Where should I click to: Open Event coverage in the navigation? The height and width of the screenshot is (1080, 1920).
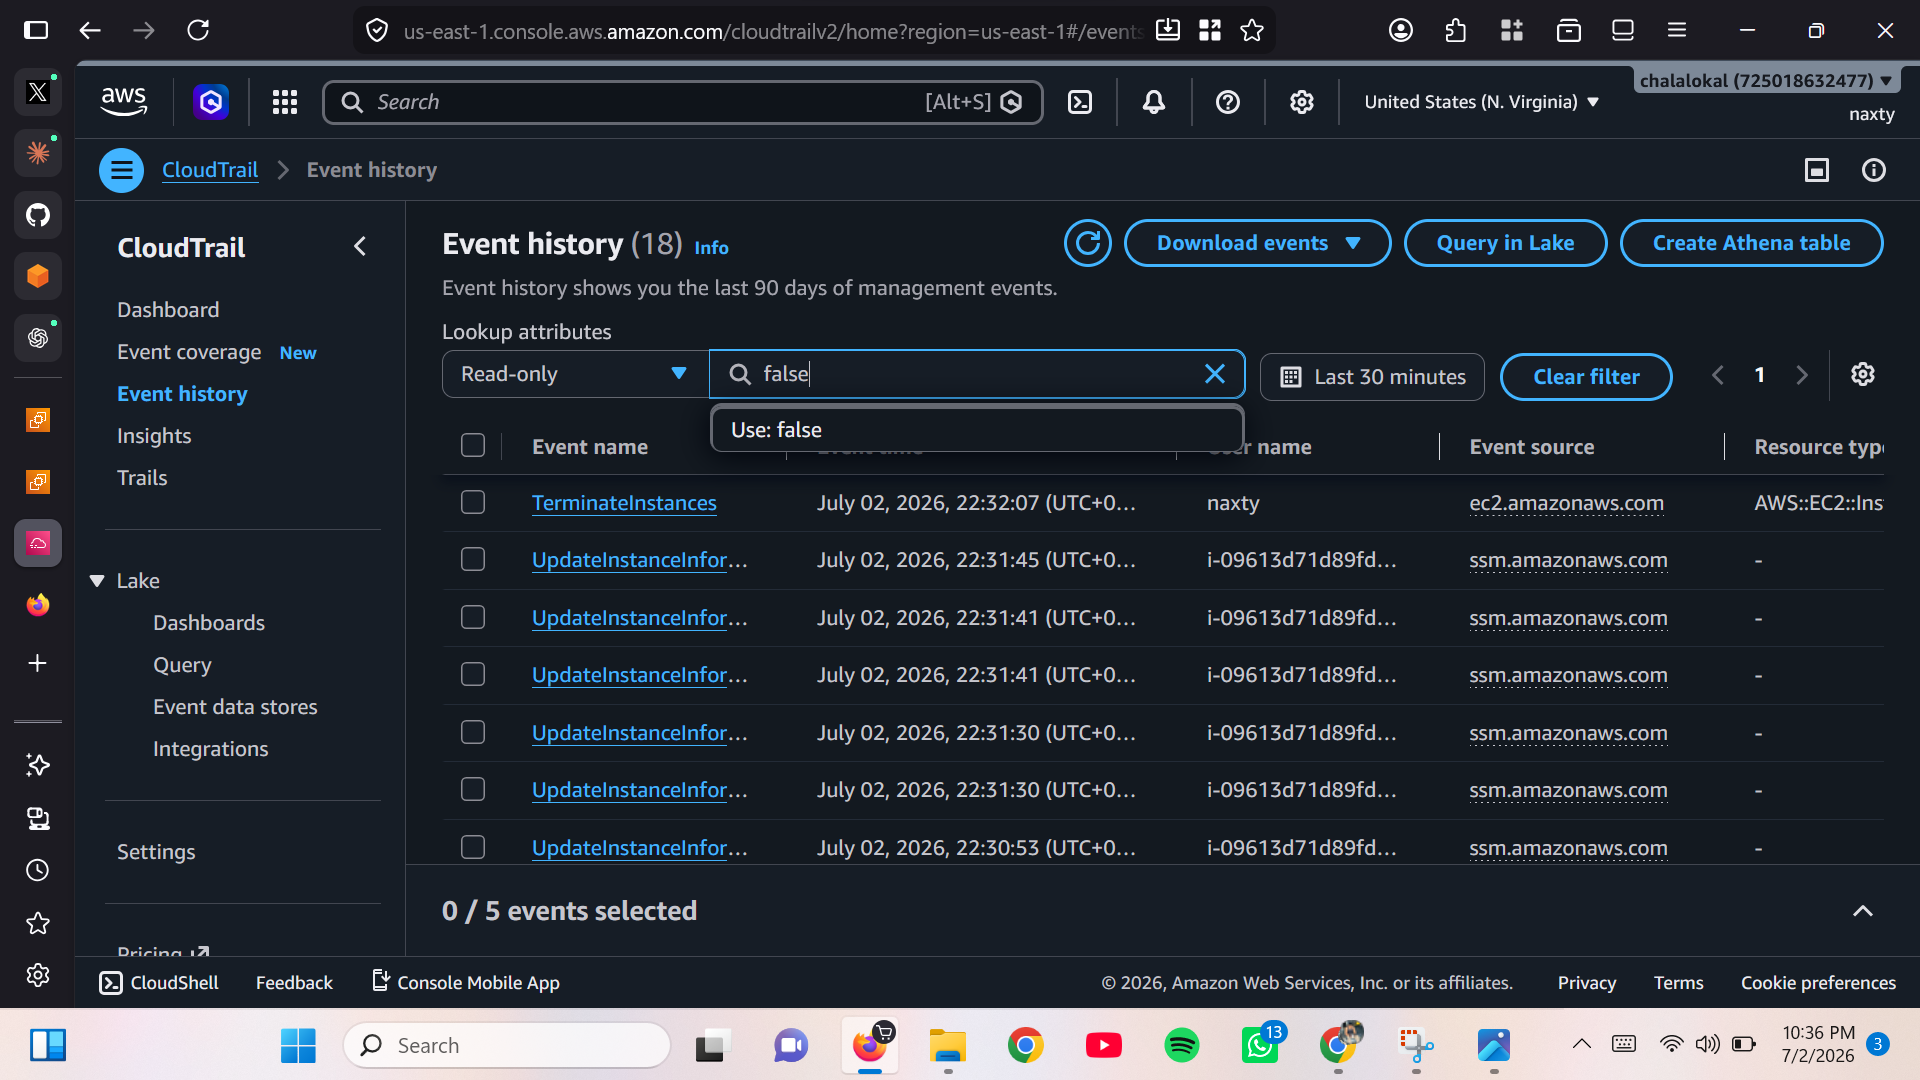pyautogui.click(x=189, y=352)
